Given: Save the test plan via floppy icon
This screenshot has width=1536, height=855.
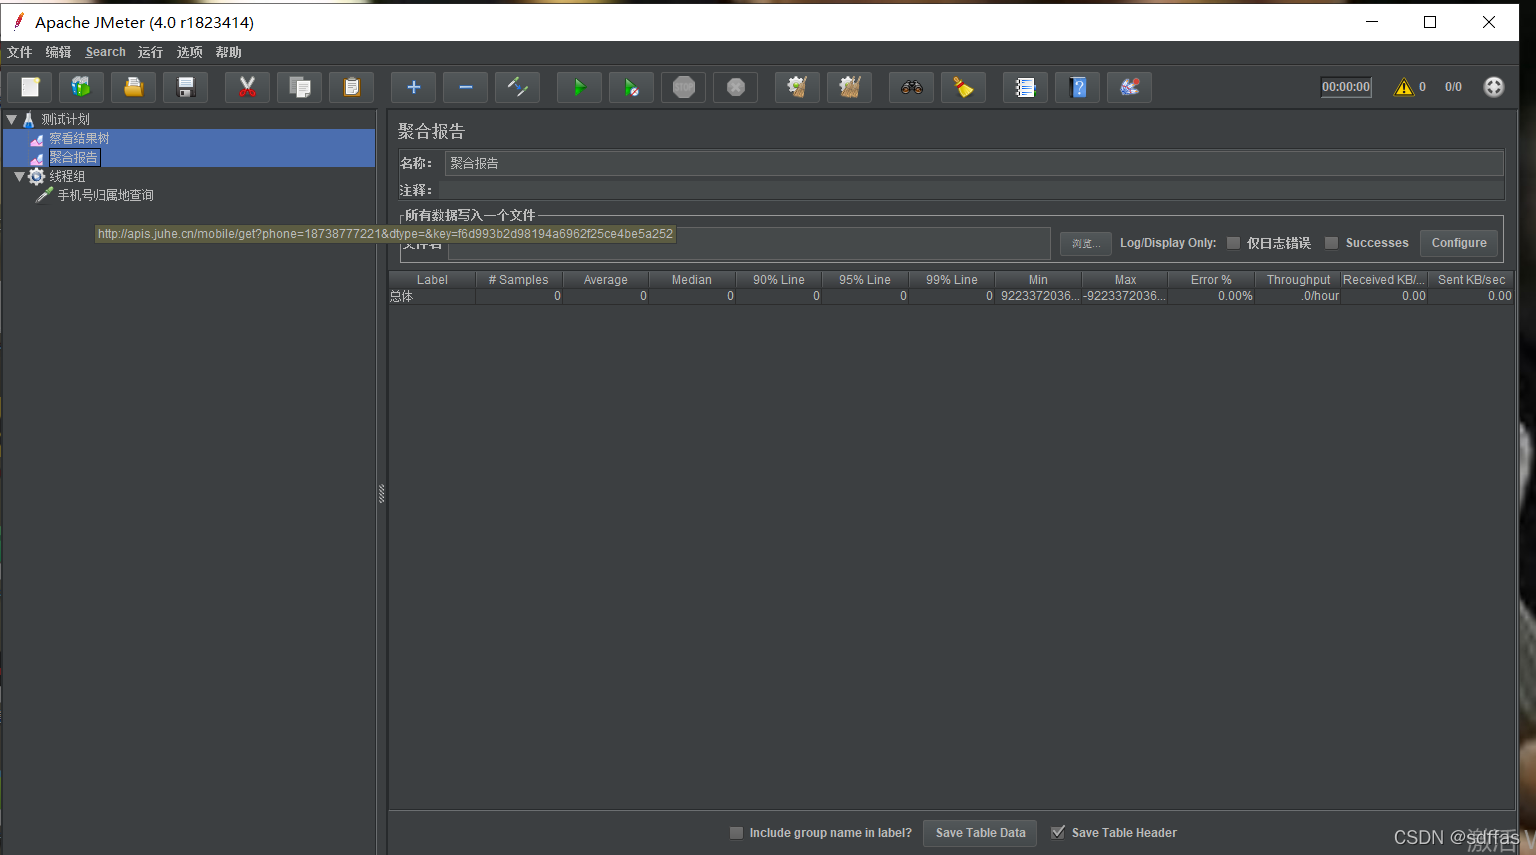Looking at the screenshot, I should click(x=185, y=87).
